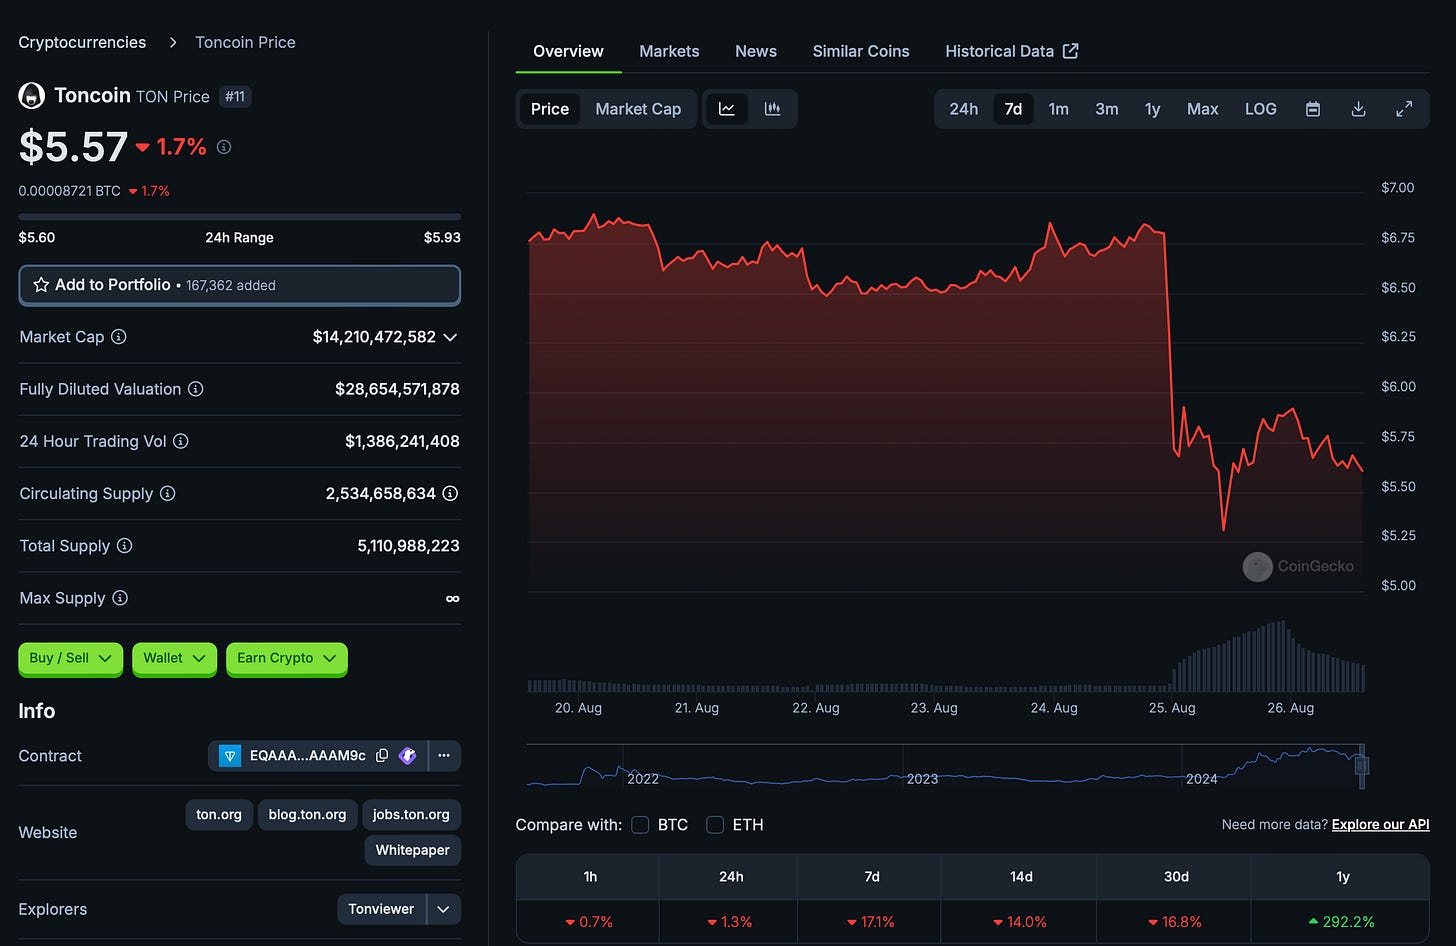This screenshot has height=946, width=1456.
Task: Click info icon next to 1.7% price change
Action: pyautogui.click(x=224, y=147)
